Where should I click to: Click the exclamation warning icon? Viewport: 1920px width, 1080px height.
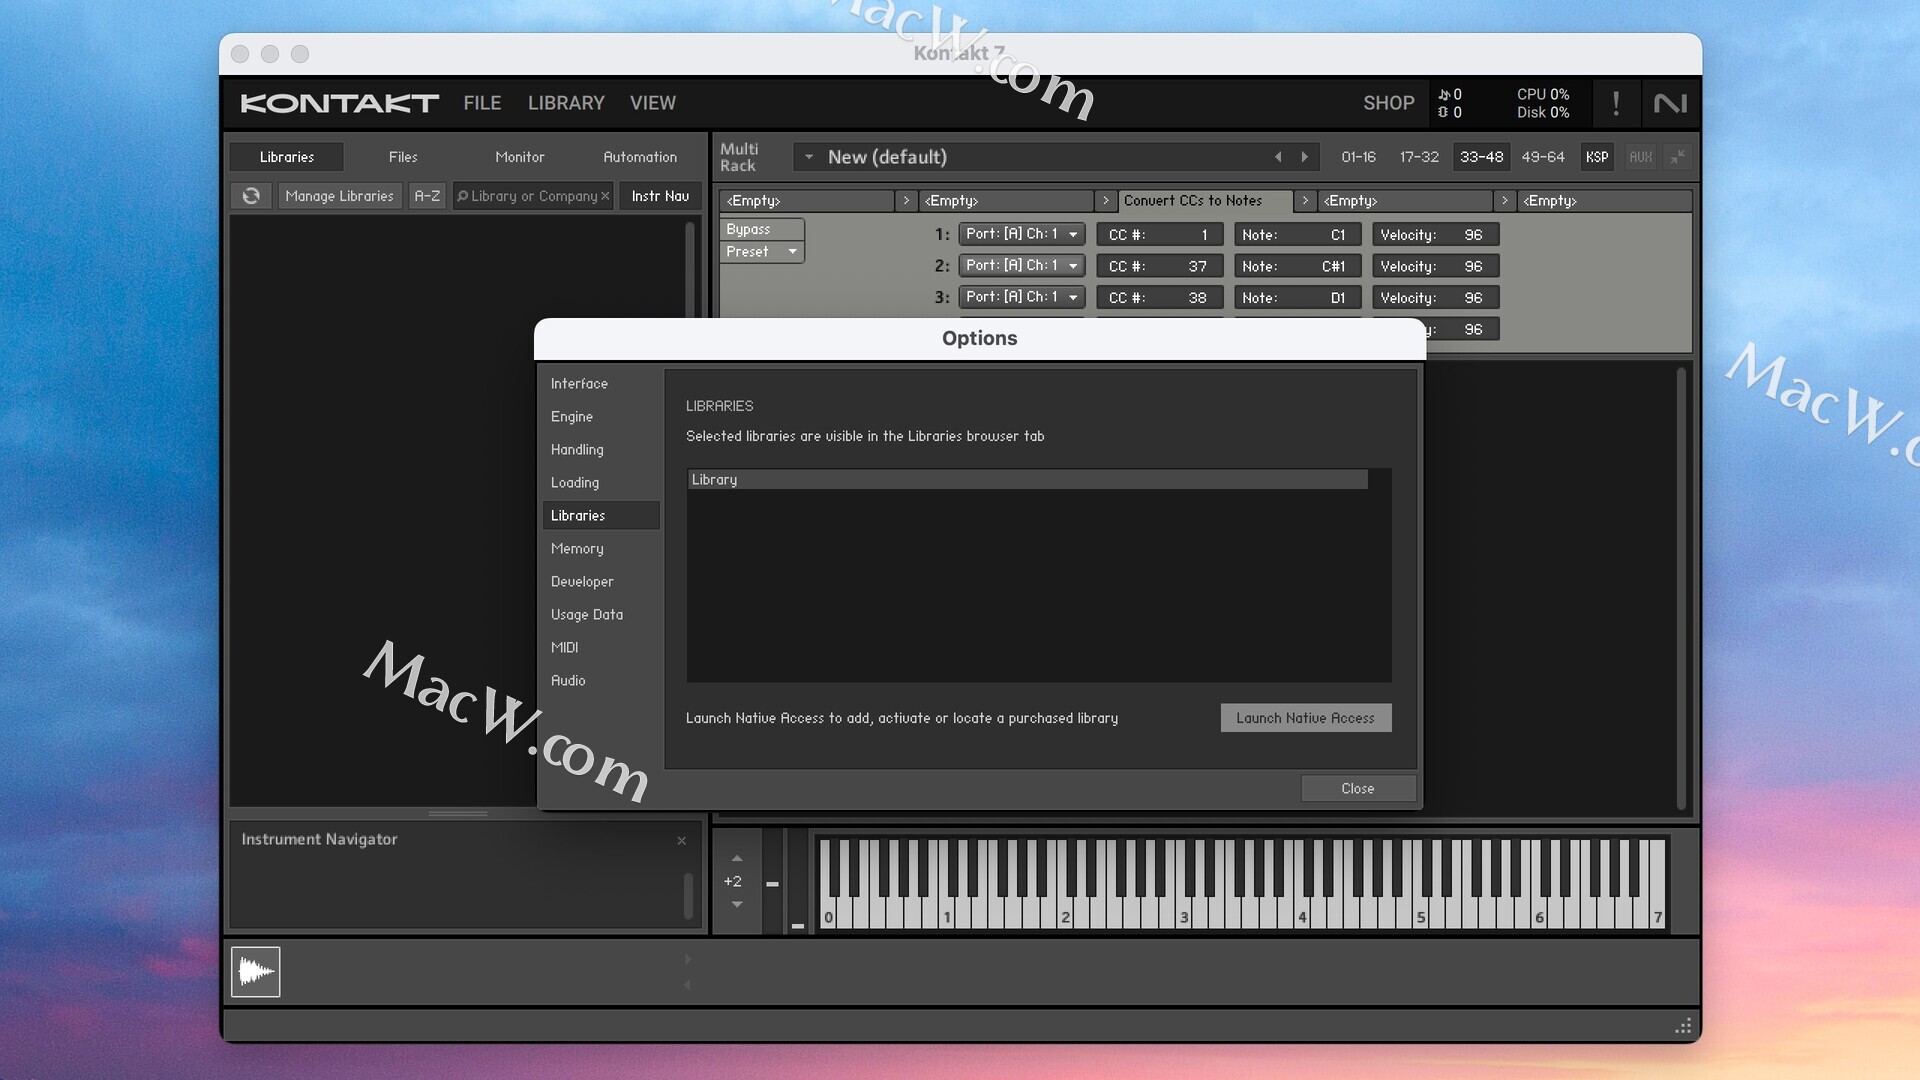coord(1616,103)
